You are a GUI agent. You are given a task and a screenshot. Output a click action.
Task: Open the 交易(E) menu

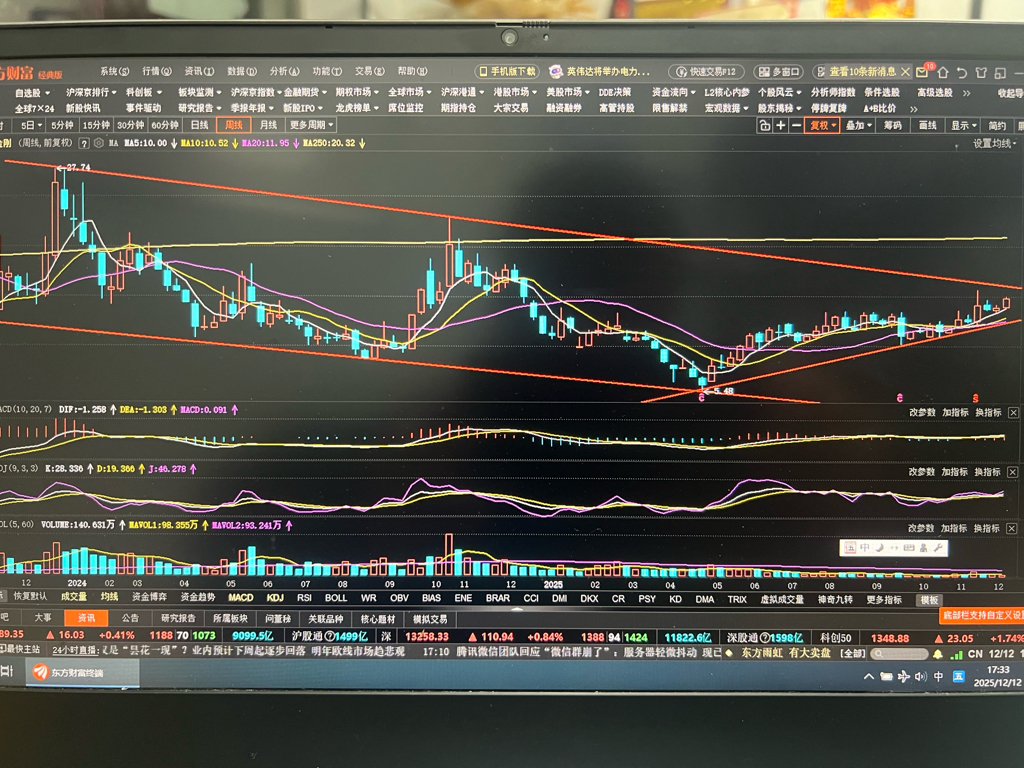(370, 71)
